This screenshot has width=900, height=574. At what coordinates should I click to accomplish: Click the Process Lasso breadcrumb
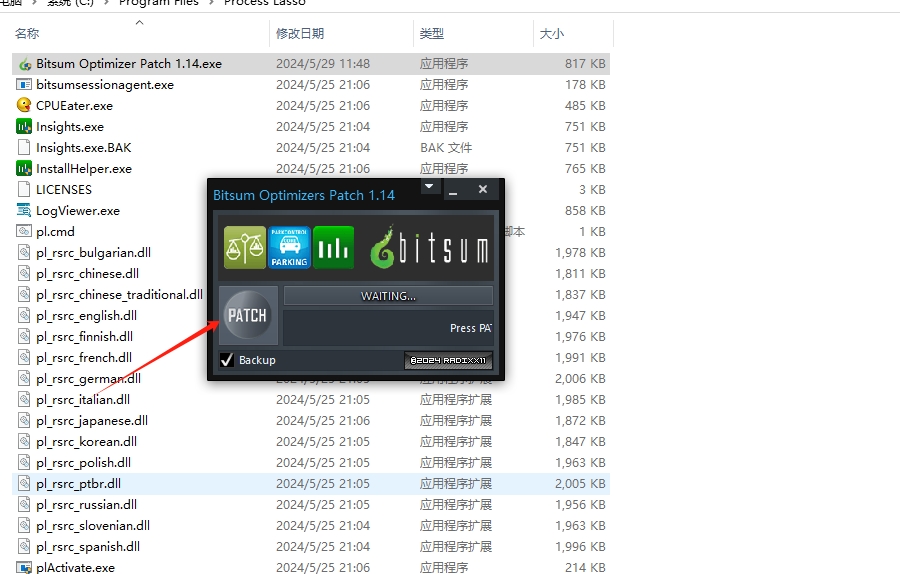point(265,3)
